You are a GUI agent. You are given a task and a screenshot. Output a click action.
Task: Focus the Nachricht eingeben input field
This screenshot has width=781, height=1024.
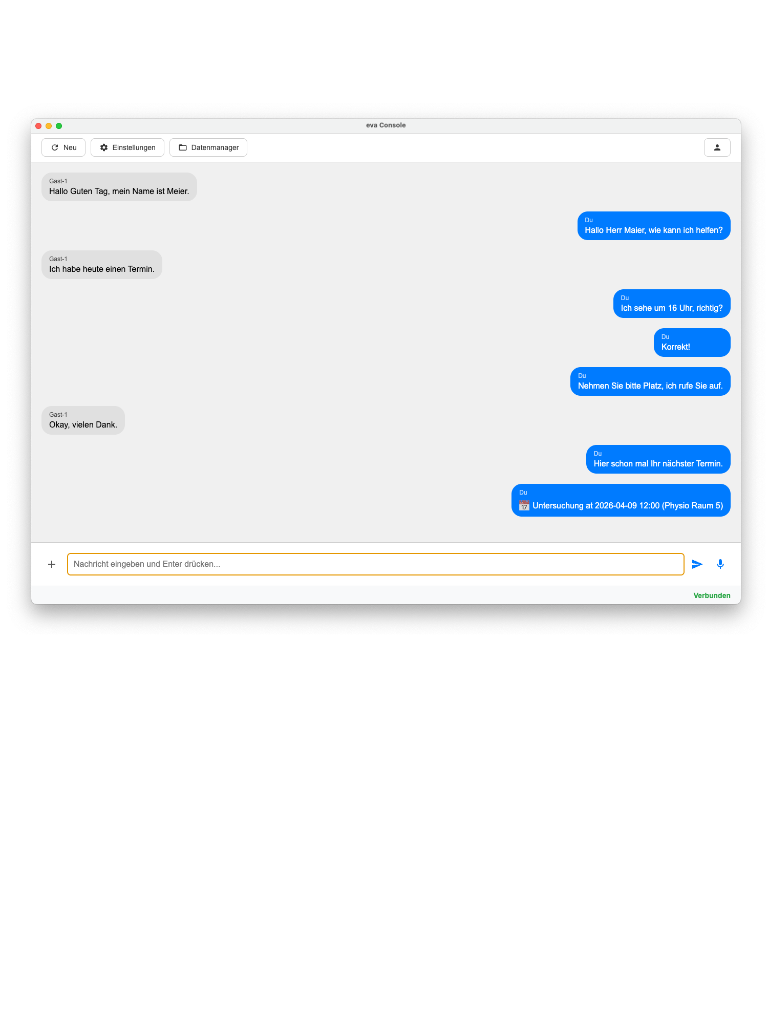(375, 564)
